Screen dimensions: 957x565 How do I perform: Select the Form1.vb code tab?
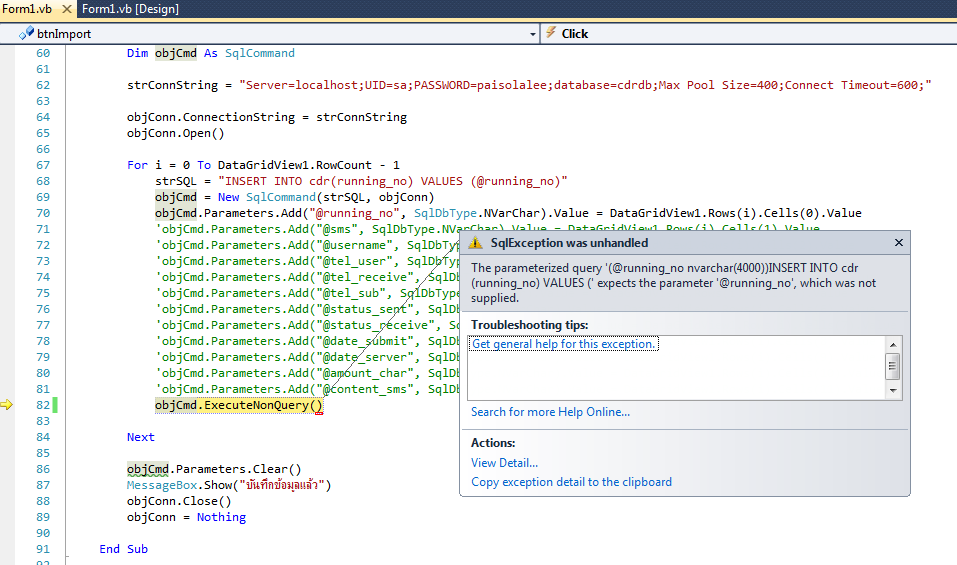point(27,9)
